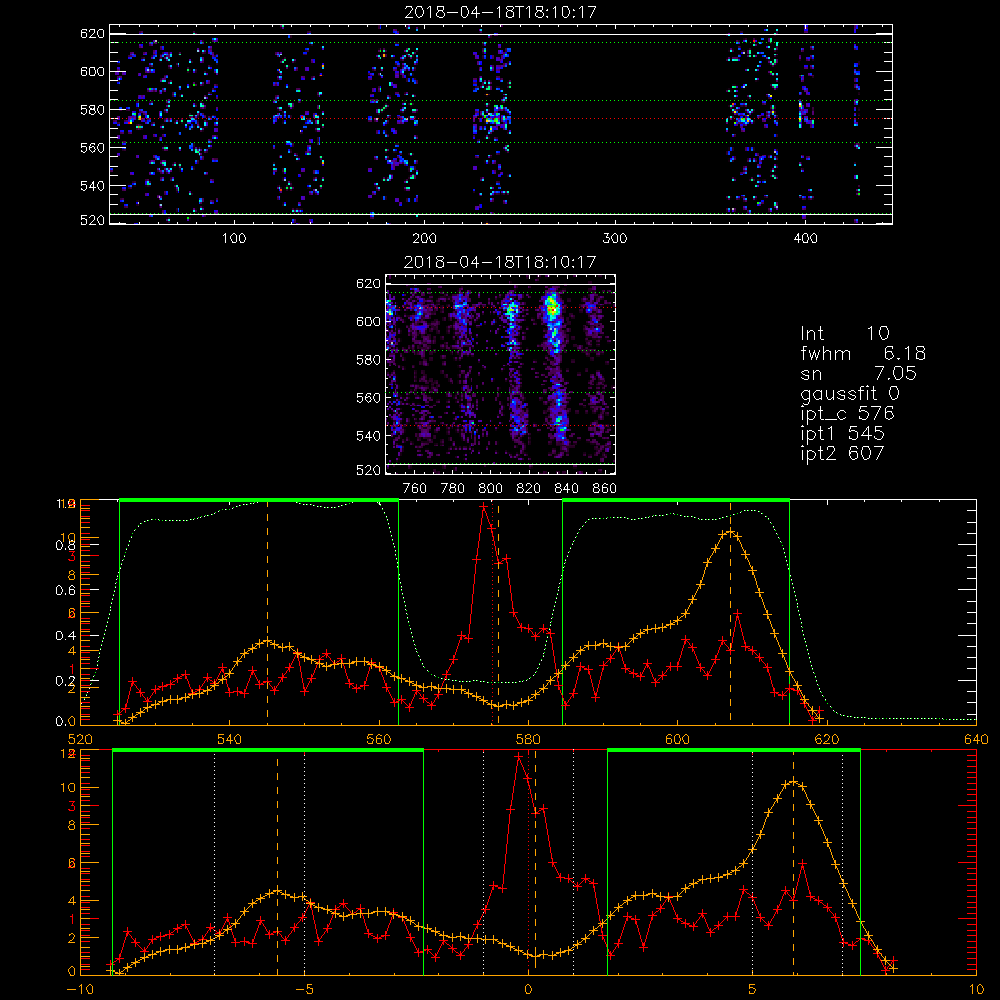Viewport: 1000px width, 1000px height.
Task: Click x-axis label 400 of top image
Action: 805,239
